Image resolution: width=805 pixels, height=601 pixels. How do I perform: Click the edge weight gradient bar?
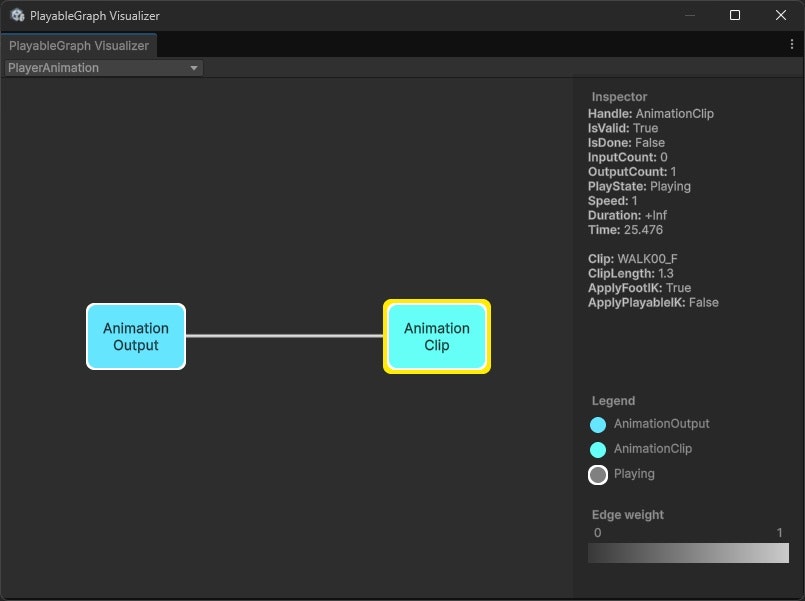688,553
